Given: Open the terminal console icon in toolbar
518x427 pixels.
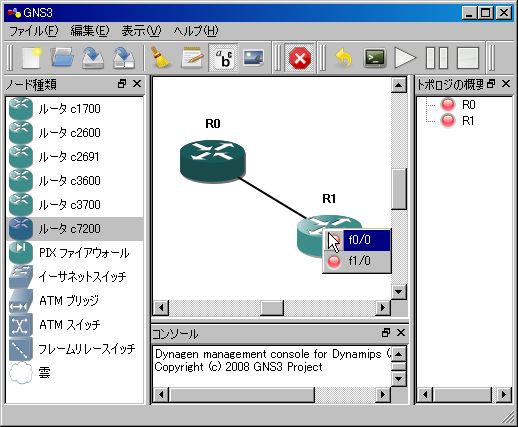Looking at the screenshot, I should 375,58.
